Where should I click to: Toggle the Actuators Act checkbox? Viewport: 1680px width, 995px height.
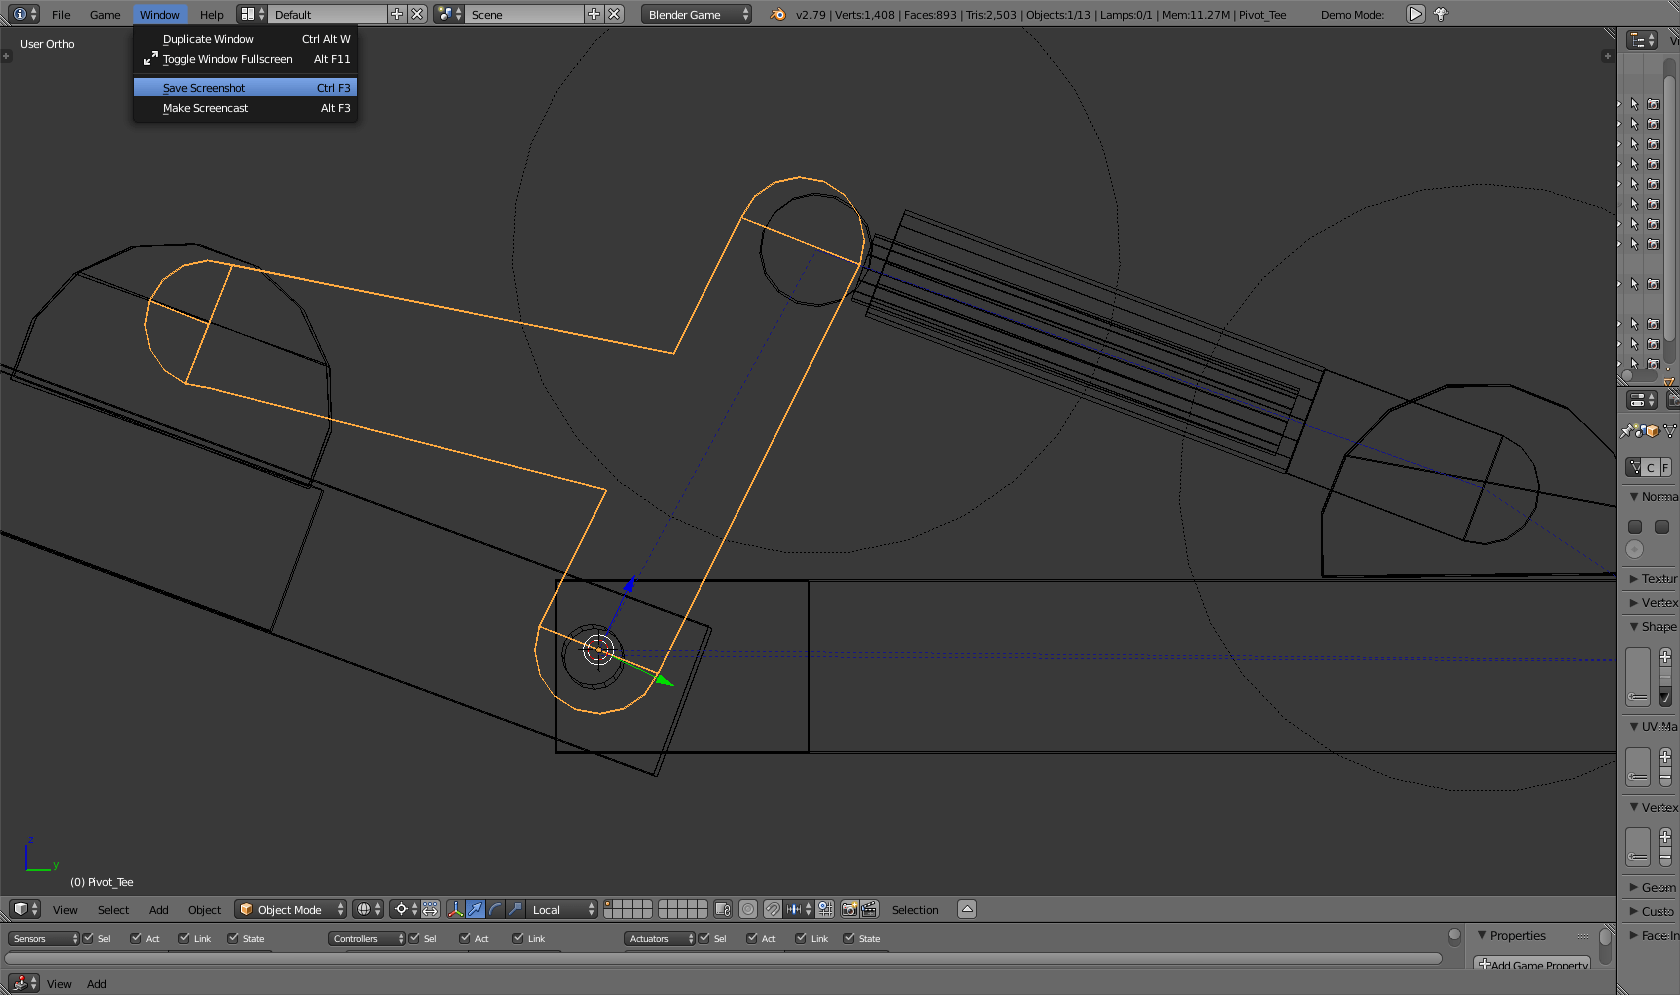(752, 938)
